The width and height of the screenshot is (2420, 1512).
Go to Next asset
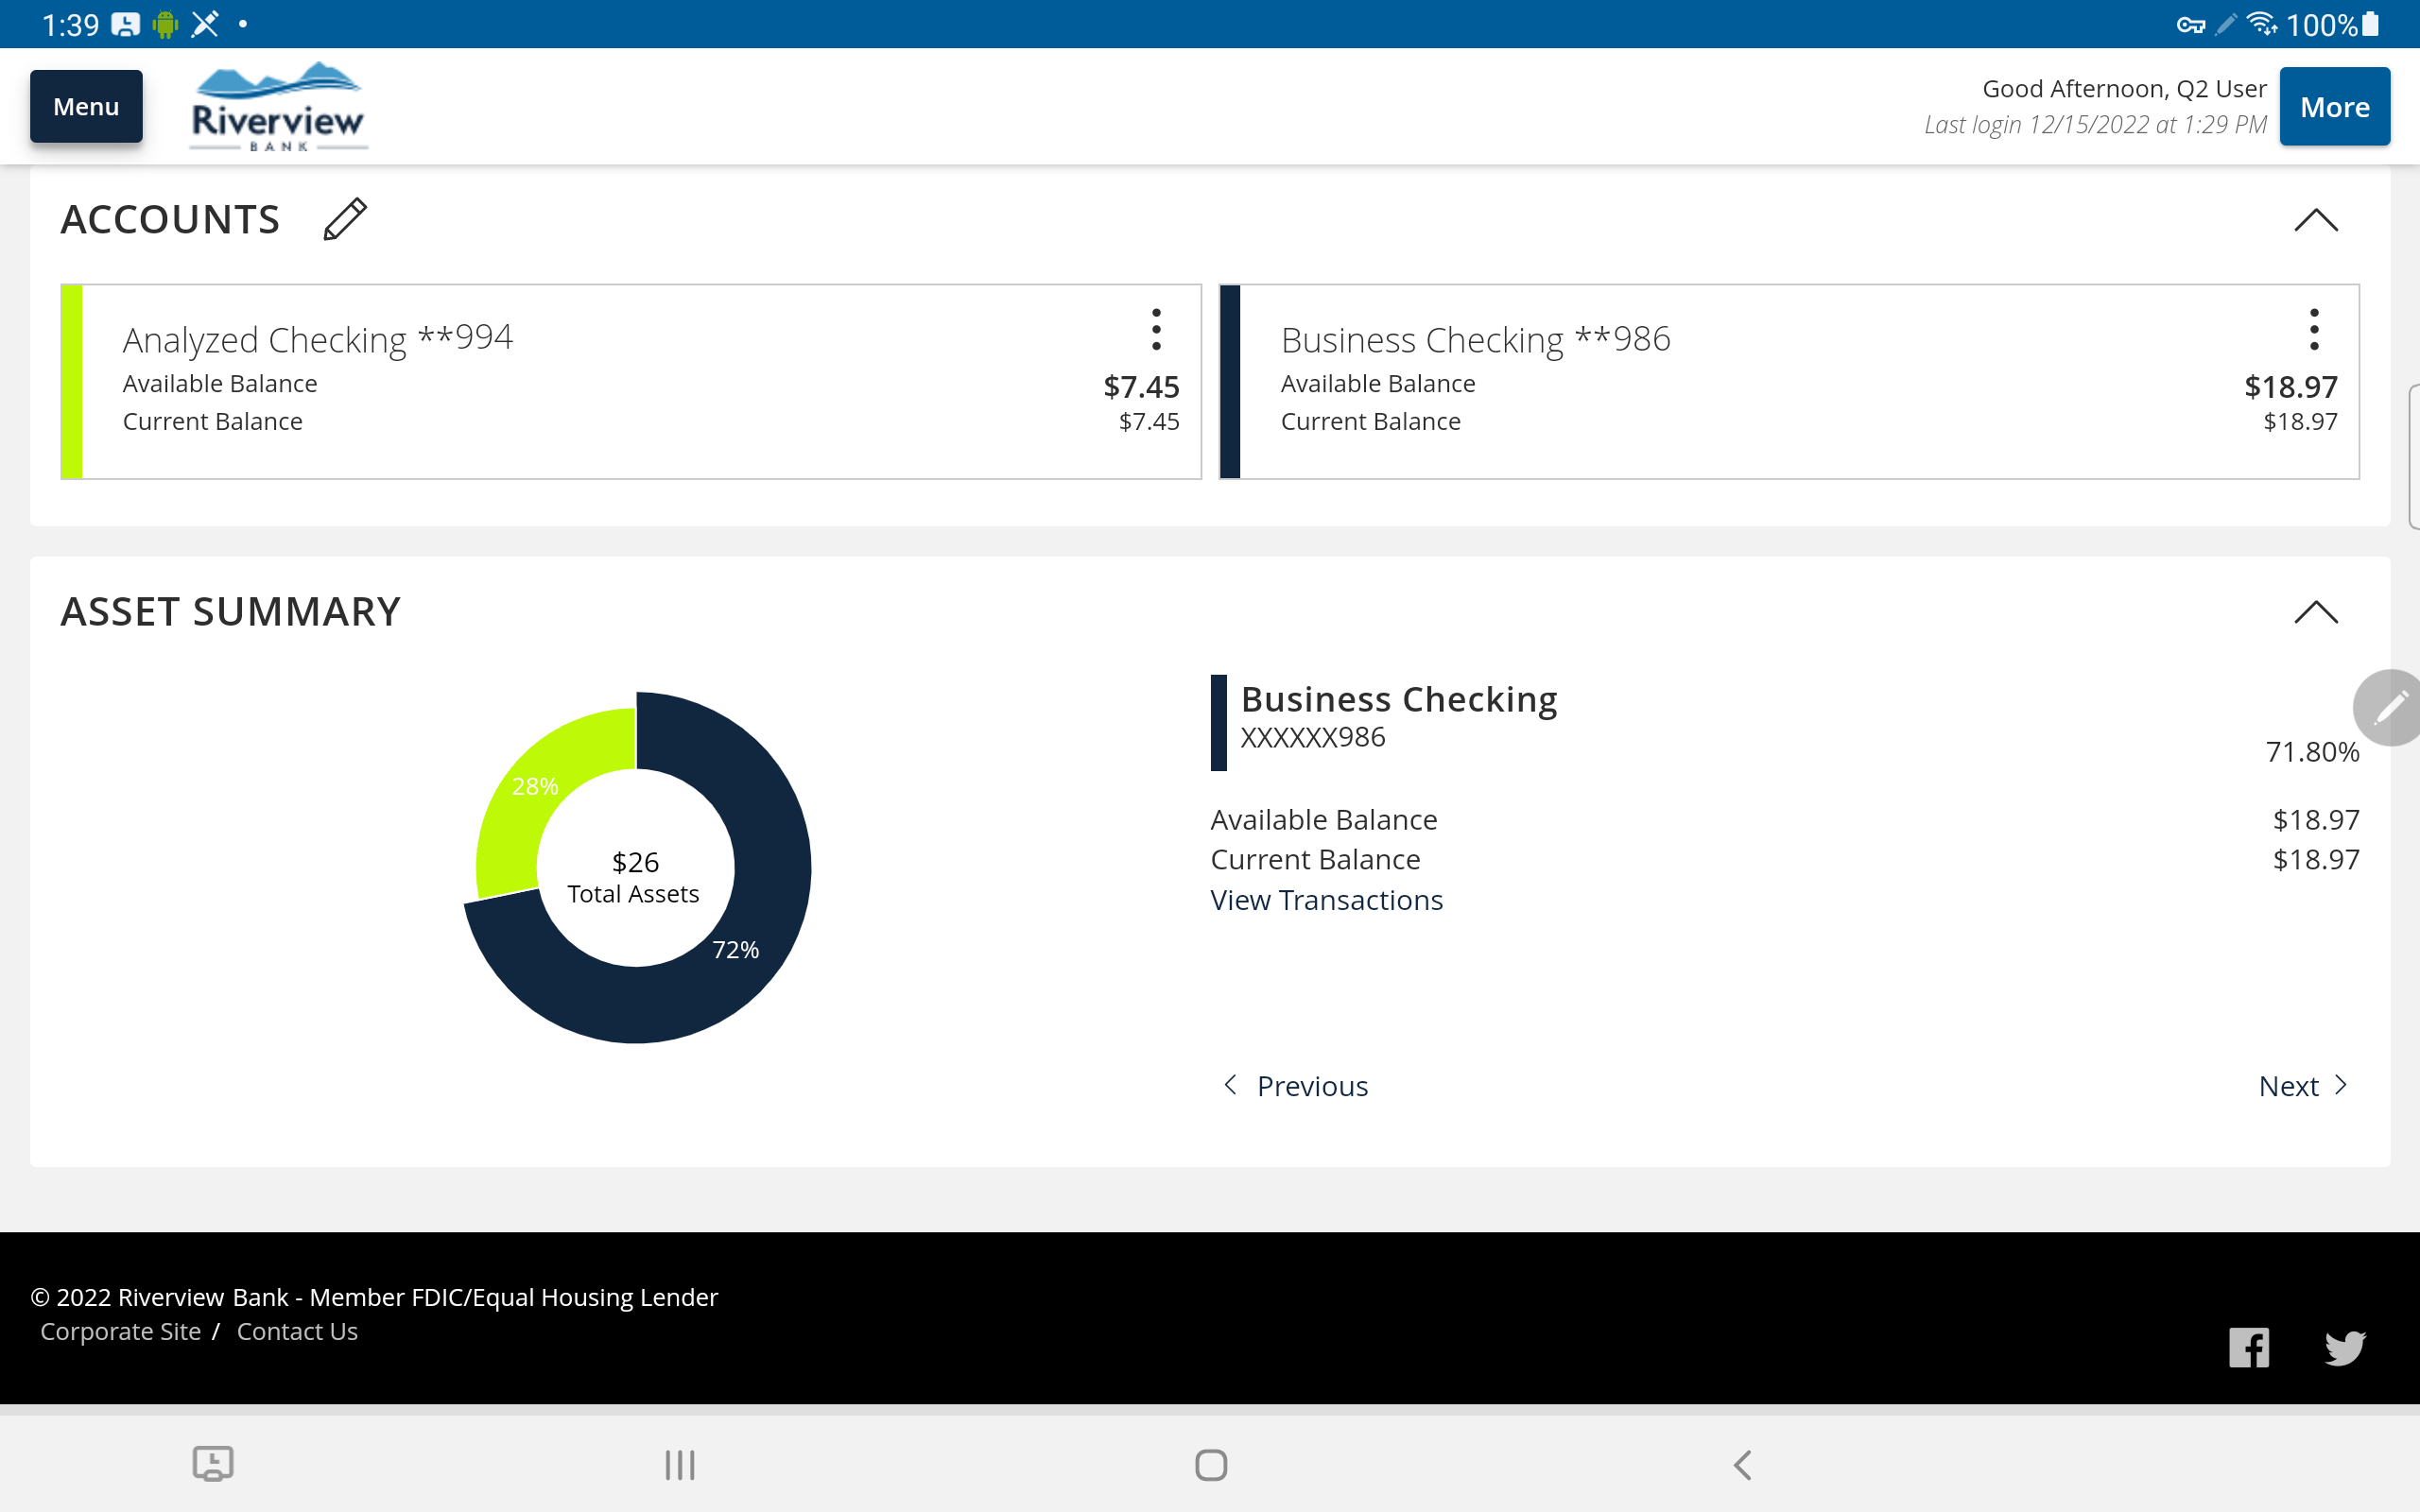click(2303, 1086)
